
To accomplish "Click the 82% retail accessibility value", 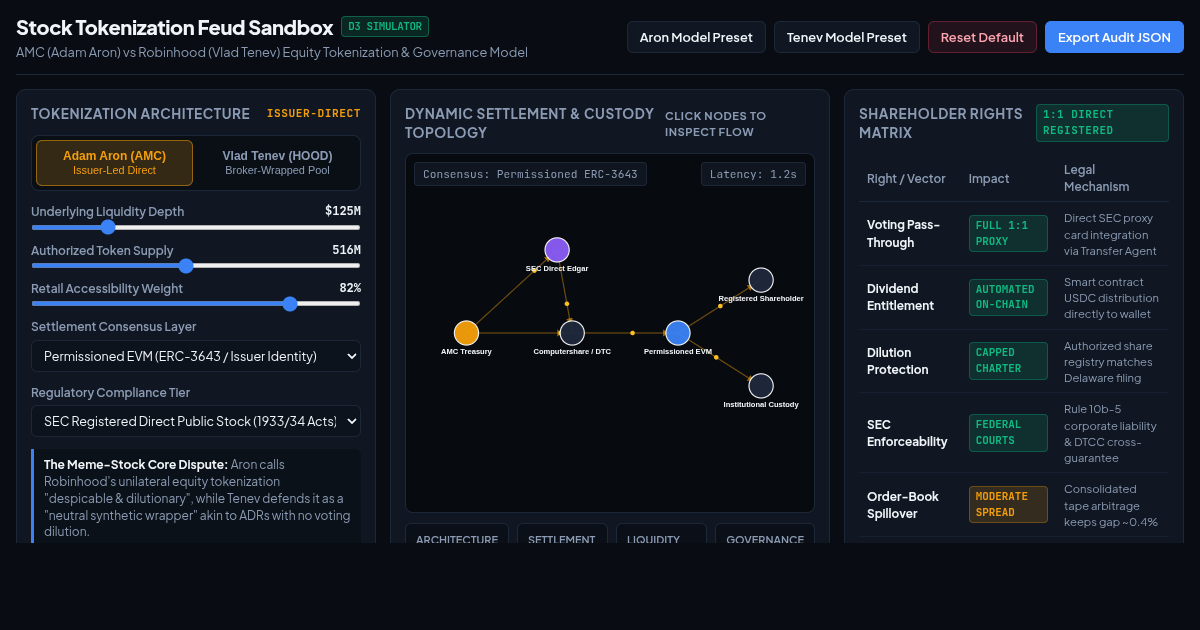I will [350, 288].
